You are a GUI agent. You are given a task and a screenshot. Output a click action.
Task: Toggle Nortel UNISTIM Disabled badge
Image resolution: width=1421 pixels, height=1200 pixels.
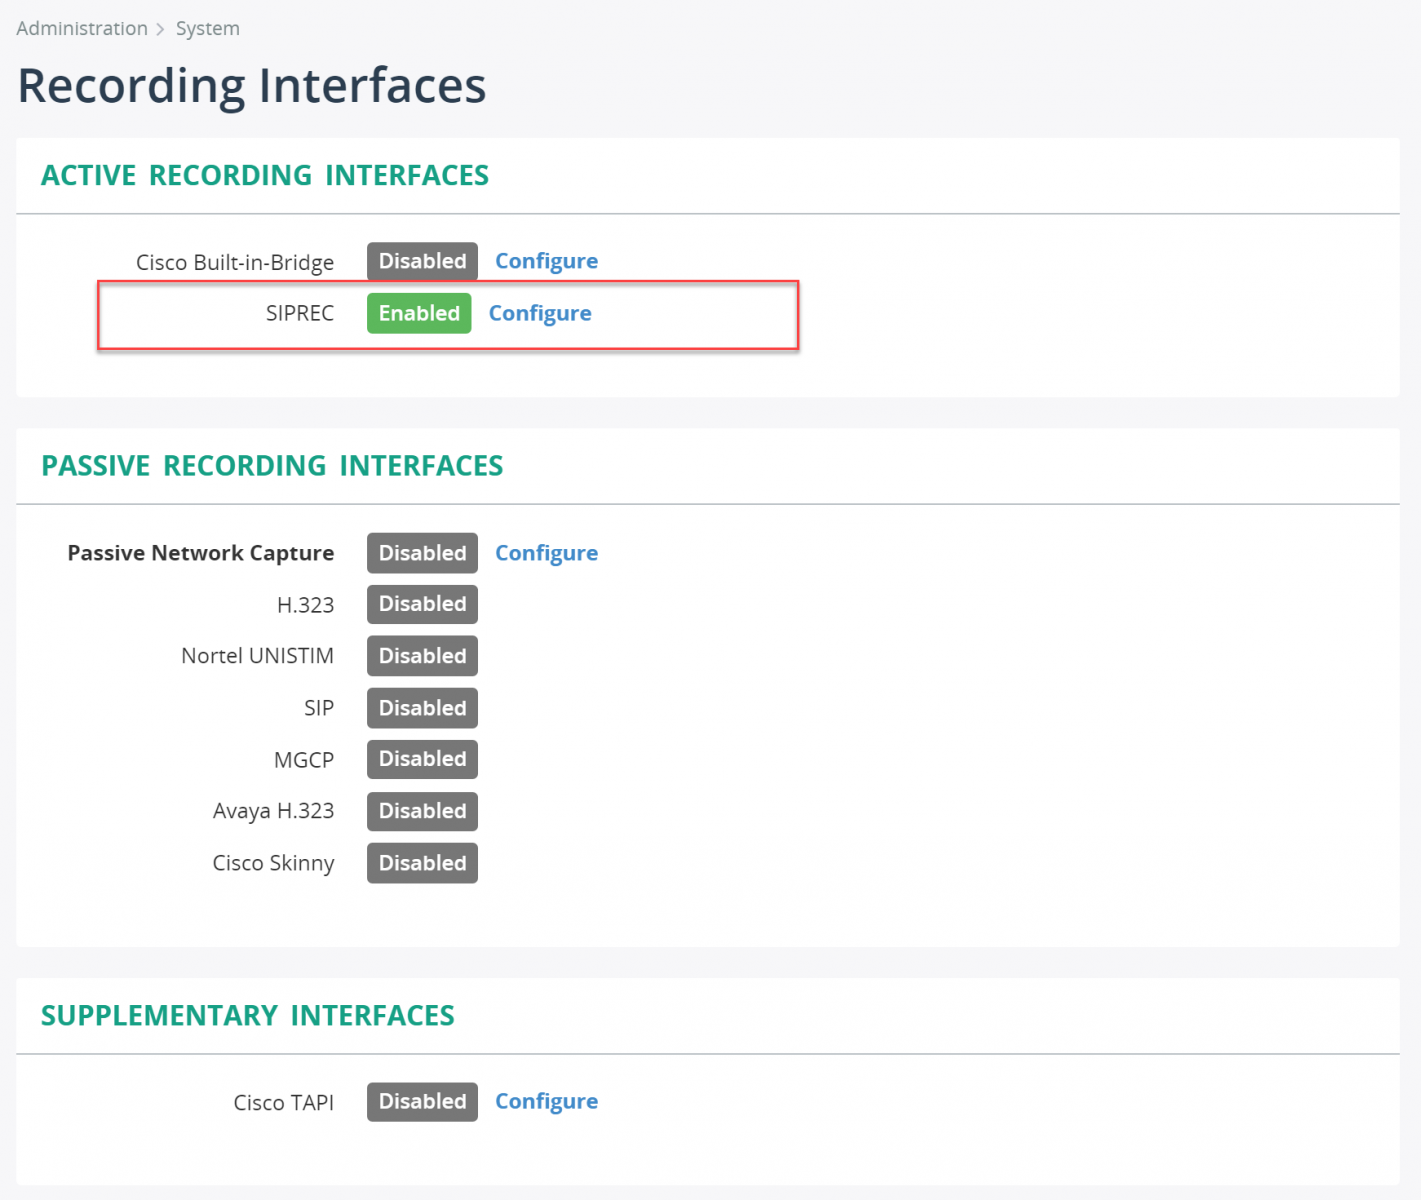[422, 656]
